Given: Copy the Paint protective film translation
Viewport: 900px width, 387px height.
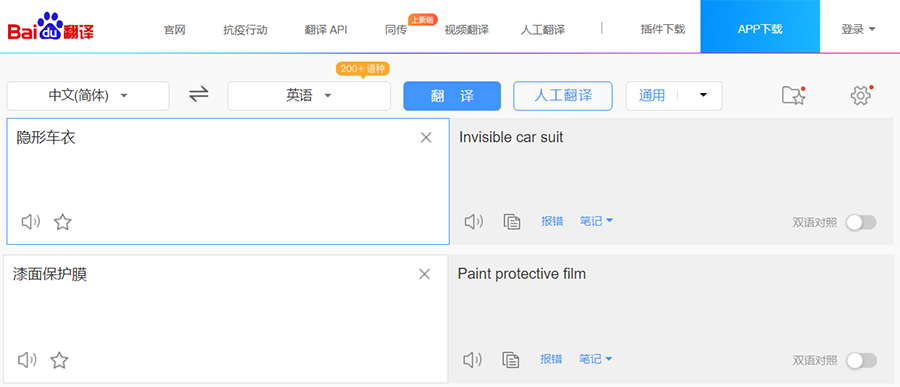Looking at the screenshot, I should pyautogui.click(x=510, y=359).
